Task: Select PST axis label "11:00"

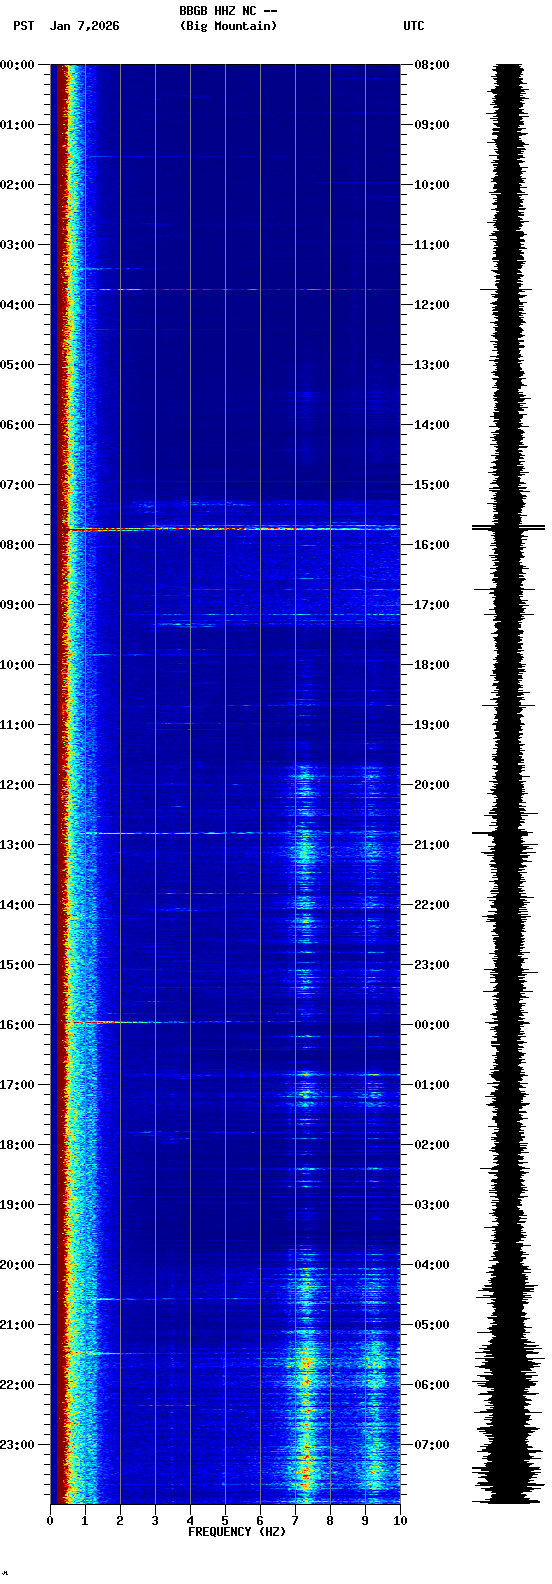Action: 17,725
